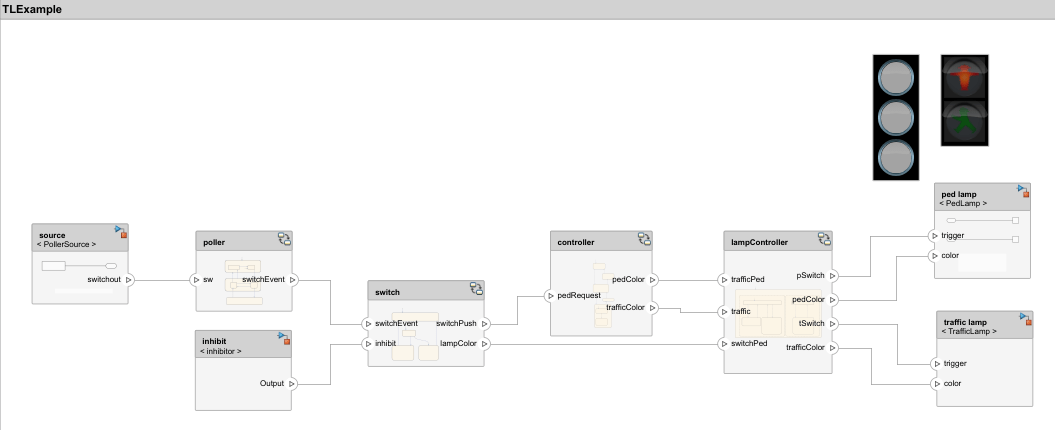Viewport: 1055px width, 430px height.
Task: Click the switchPush output port on switch
Action: coord(484,324)
